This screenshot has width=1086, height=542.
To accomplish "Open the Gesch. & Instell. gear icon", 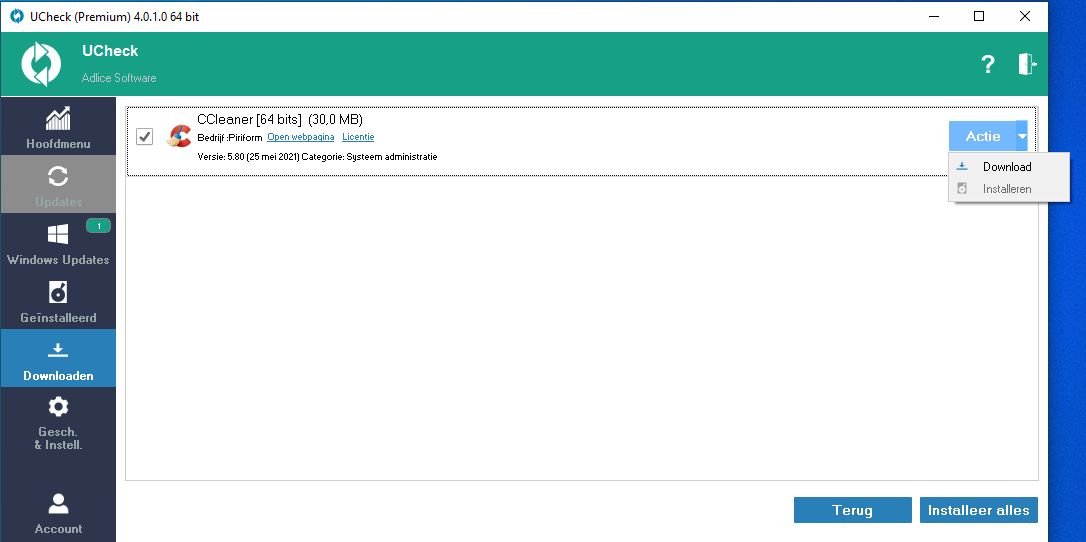I will click(x=58, y=406).
